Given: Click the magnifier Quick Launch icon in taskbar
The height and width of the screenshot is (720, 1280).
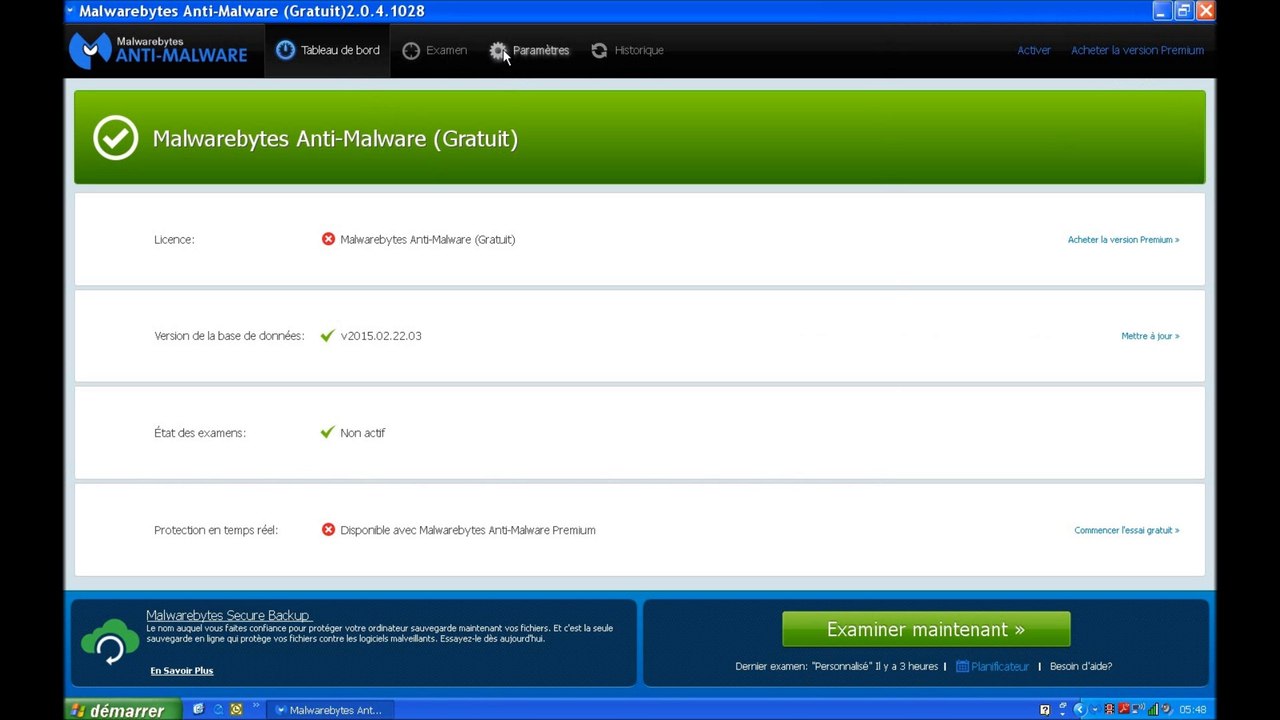Looking at the screenshot, I should (x=218, y=710).
